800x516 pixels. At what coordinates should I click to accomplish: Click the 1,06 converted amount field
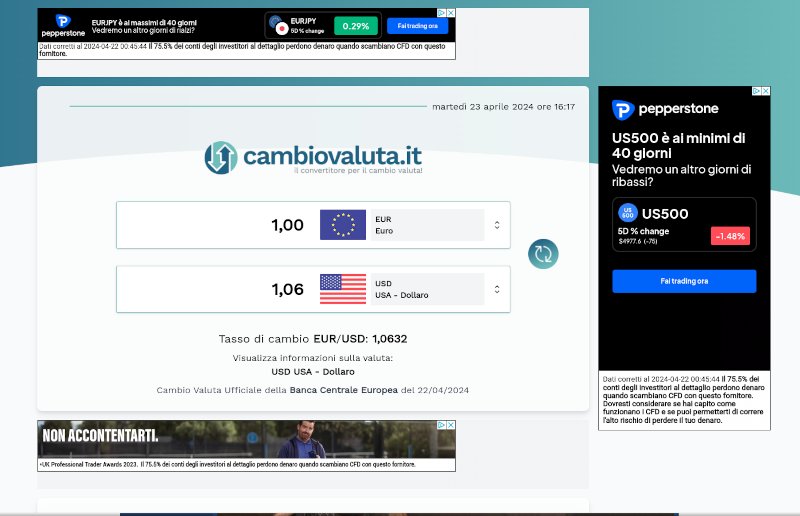(x=214, y=289)
